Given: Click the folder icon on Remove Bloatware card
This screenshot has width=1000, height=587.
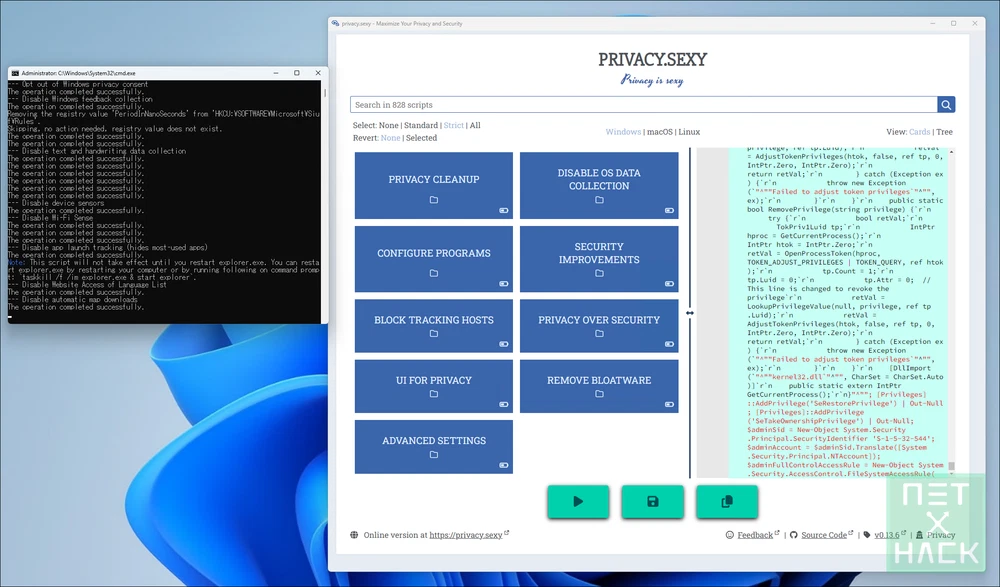Looking at the screenshot, I should click(599, 394).
